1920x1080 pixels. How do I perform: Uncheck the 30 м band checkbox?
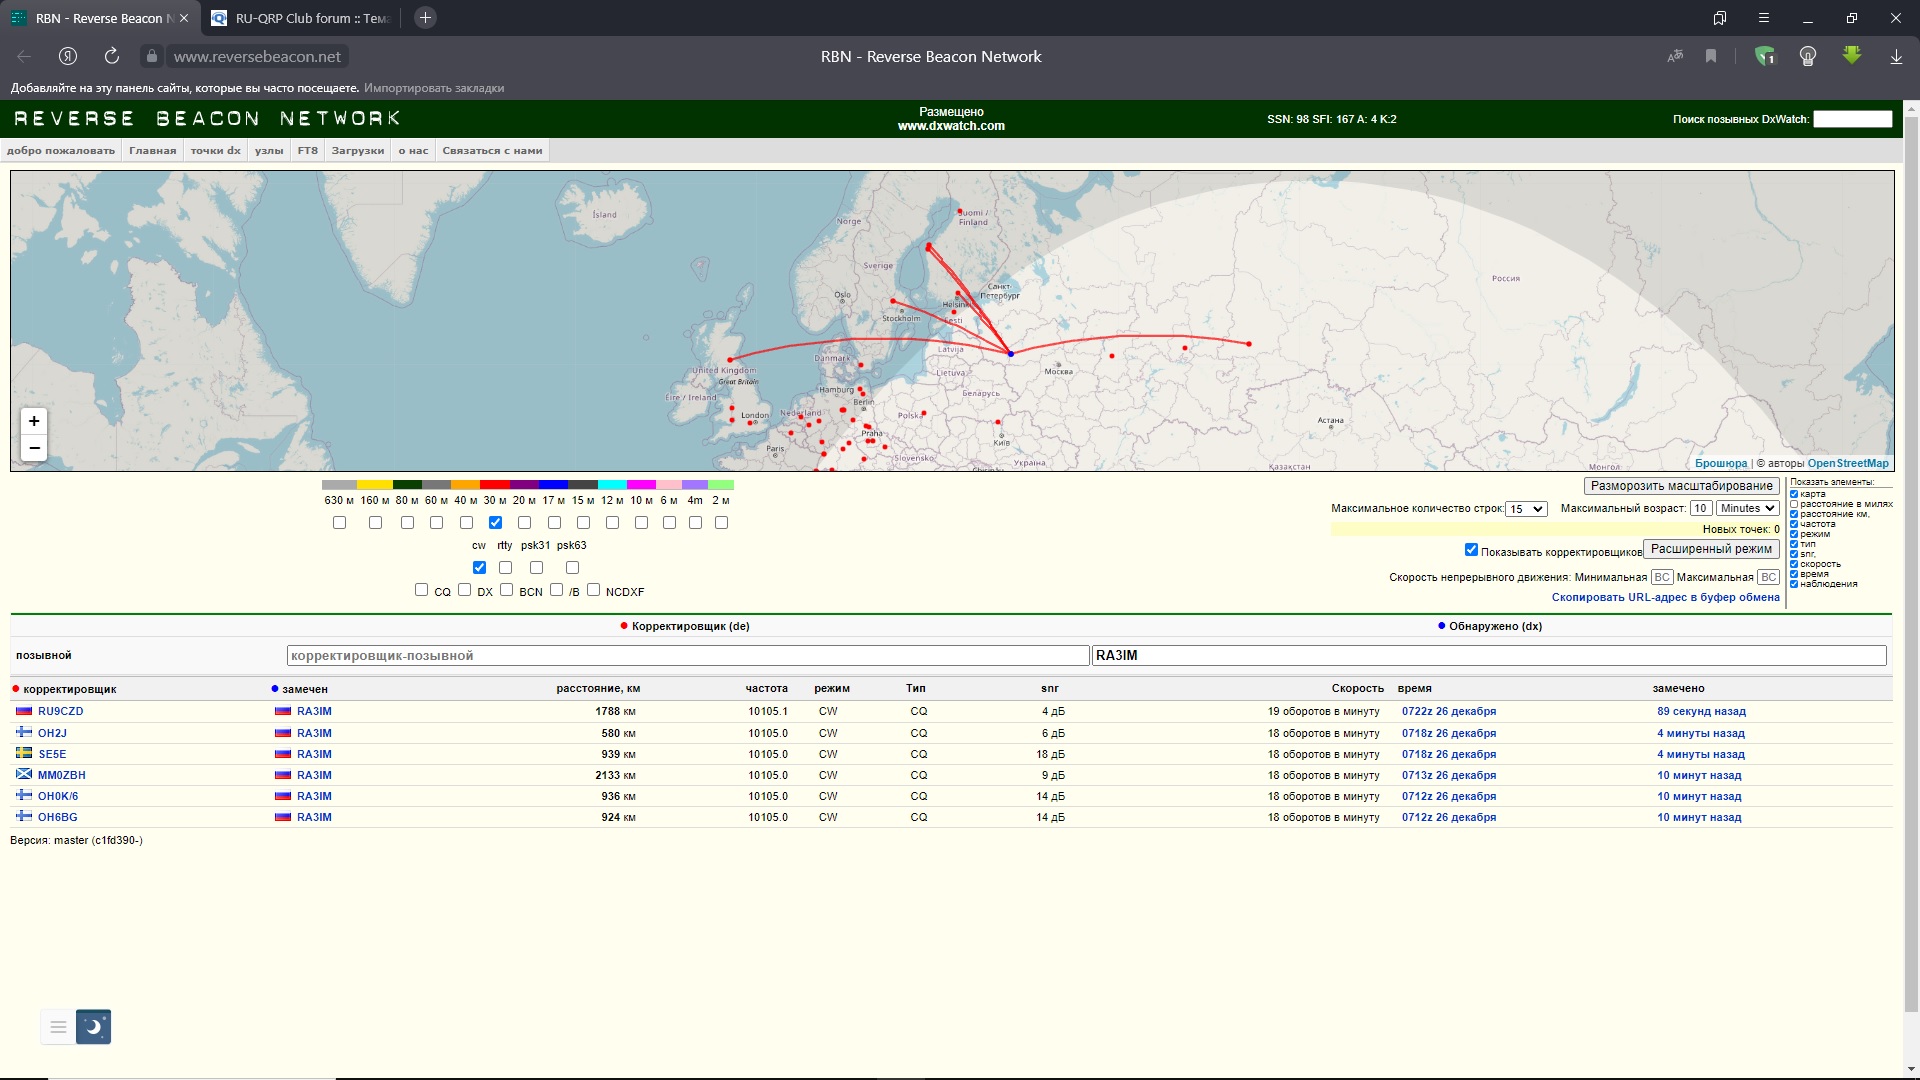495,523
